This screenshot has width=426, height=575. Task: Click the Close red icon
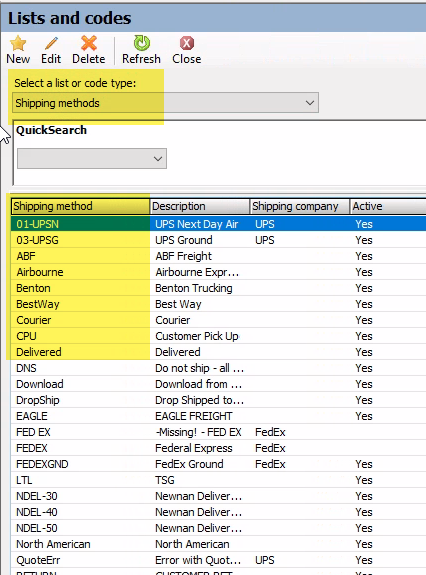[187, 43]
